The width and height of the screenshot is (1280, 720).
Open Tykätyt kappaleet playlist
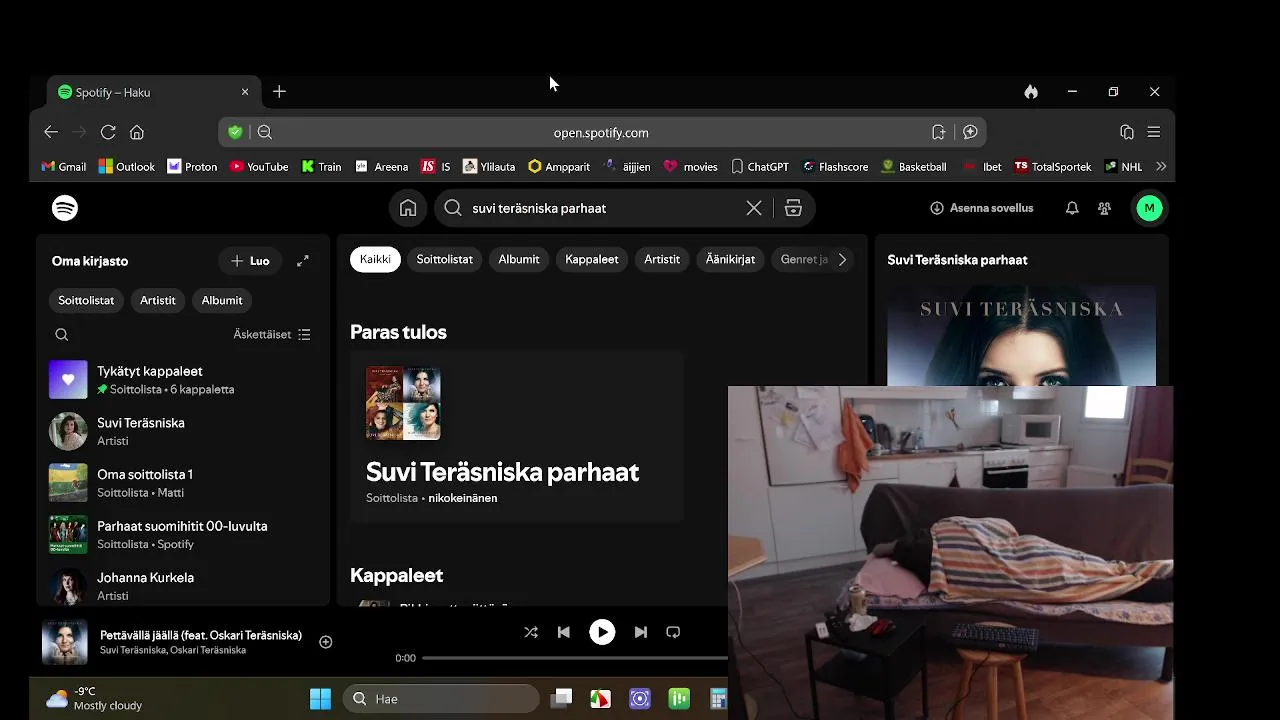point(183,380)
